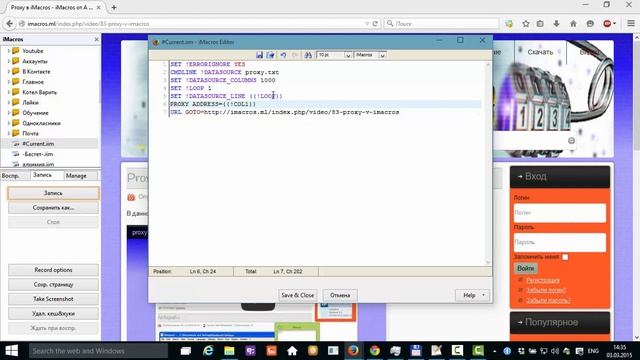Click the Firefox home icon
Screen dimensions: 640x360
coord(573,24)
